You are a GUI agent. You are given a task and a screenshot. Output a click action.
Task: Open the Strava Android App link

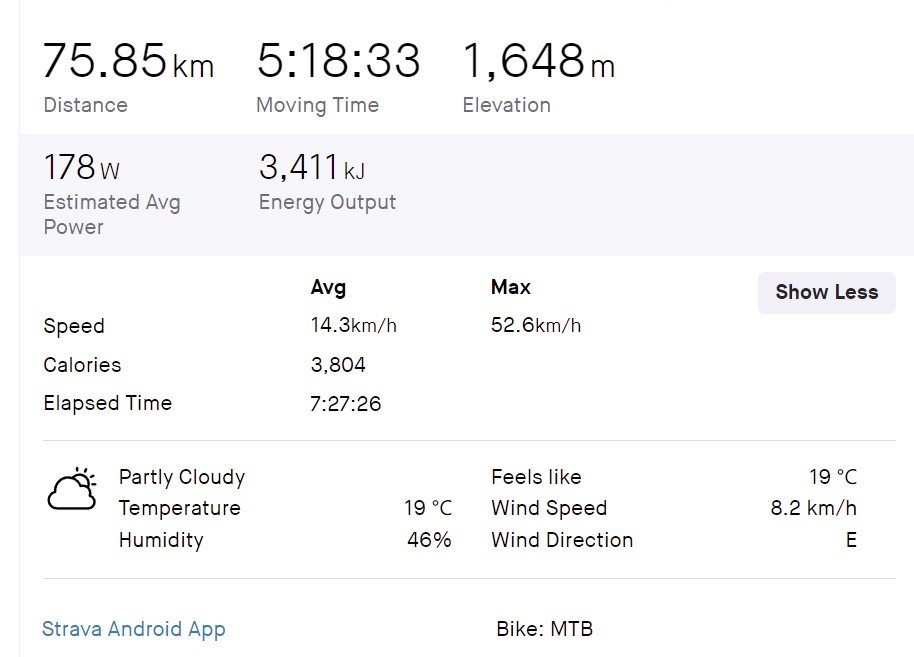point(134,630)
